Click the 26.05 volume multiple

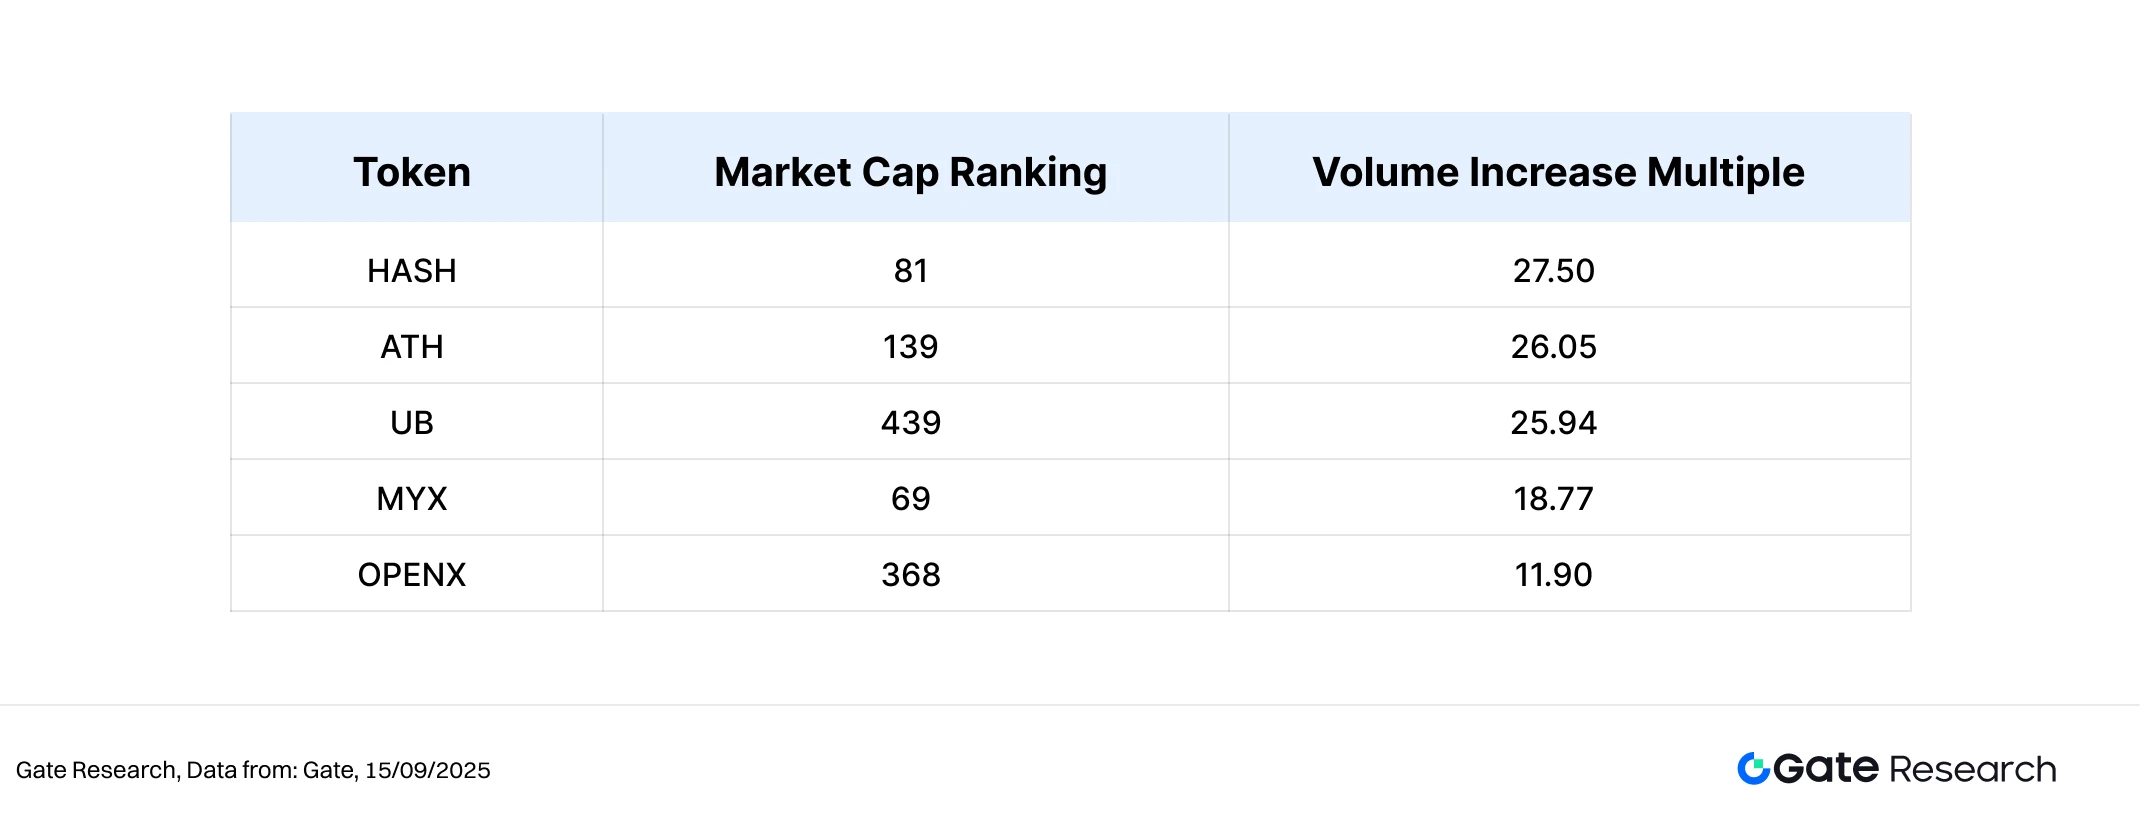[1554, 347]
